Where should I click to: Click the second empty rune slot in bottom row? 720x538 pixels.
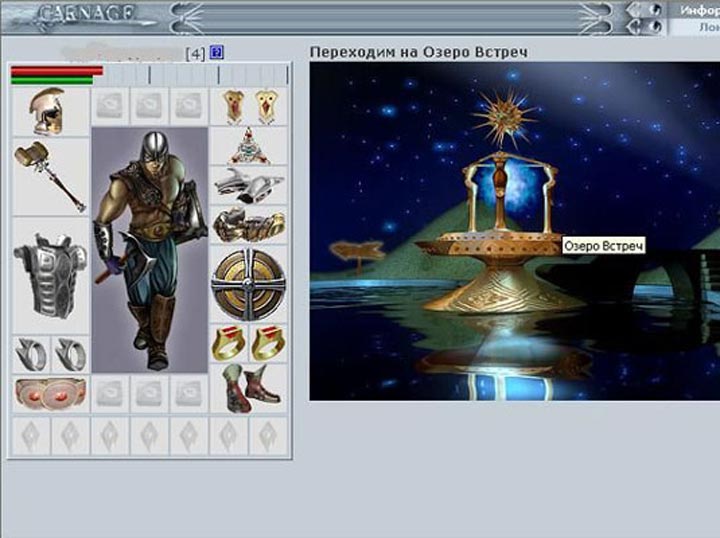click(x=71, y=436)
